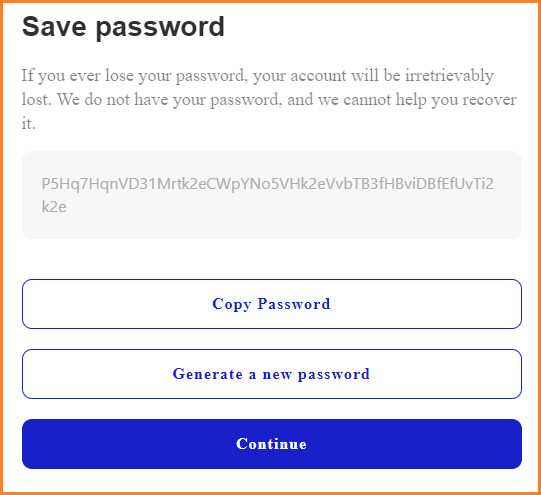Image resolution: width=541 pixels, height=495 pixels.
Task: Click the word "it." ending the warning
Action: pos(28,123)
